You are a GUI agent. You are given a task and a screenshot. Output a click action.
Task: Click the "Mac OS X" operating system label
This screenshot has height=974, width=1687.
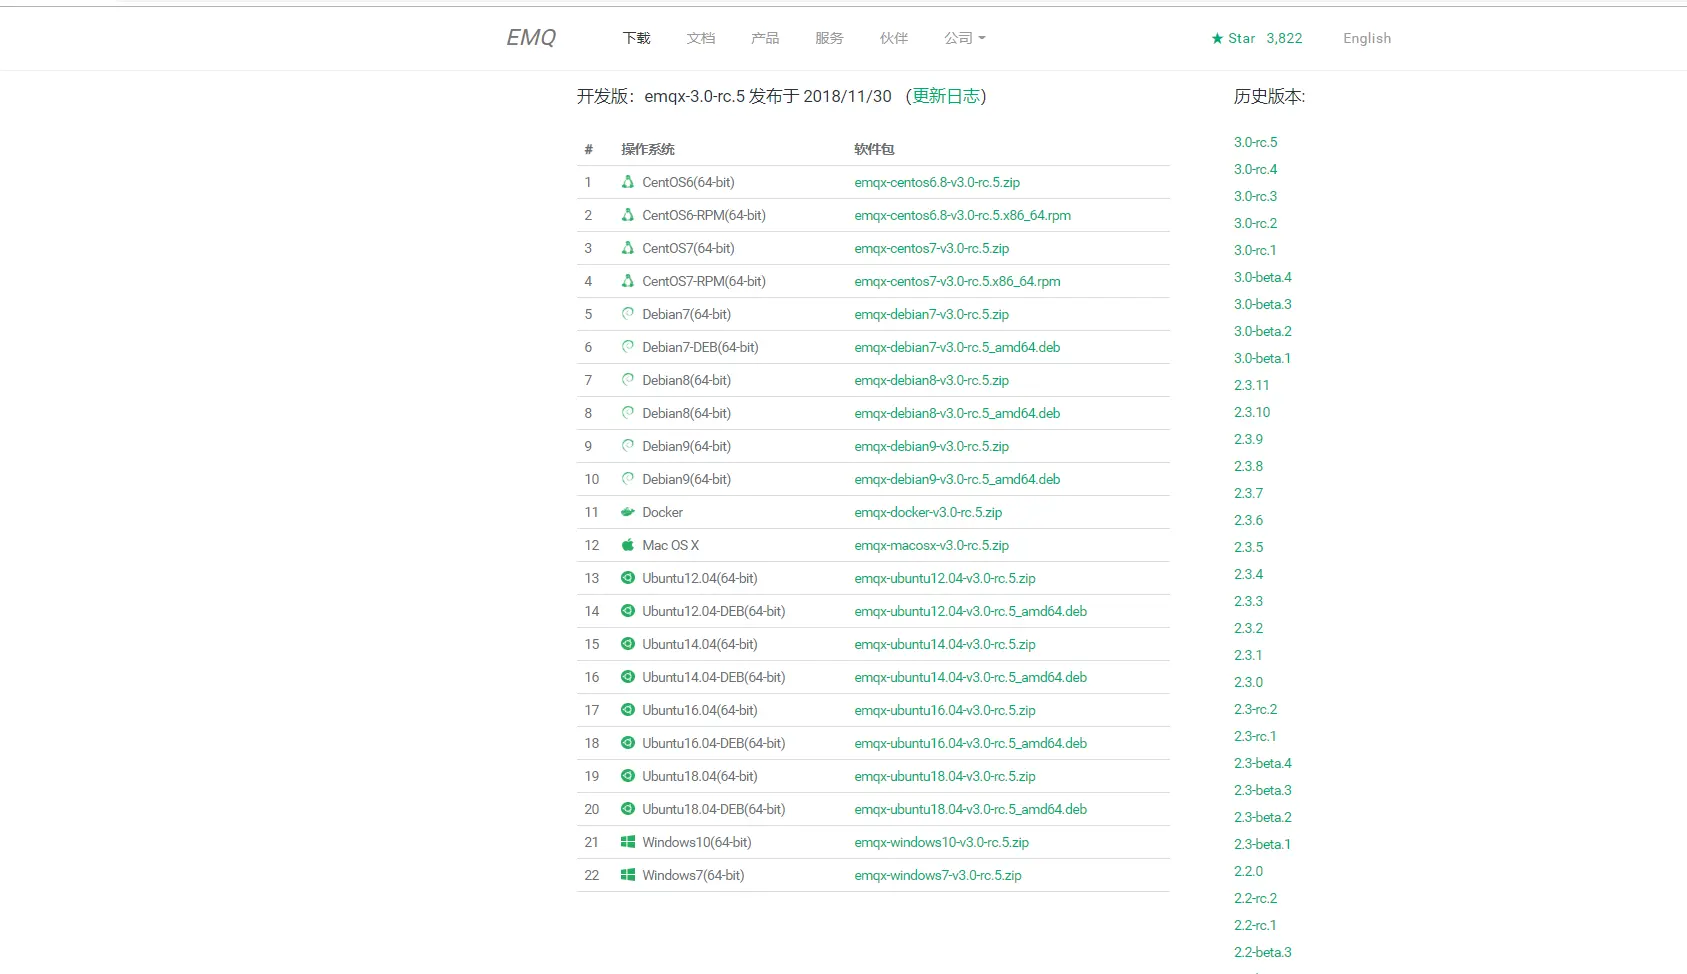coord(671,545)
